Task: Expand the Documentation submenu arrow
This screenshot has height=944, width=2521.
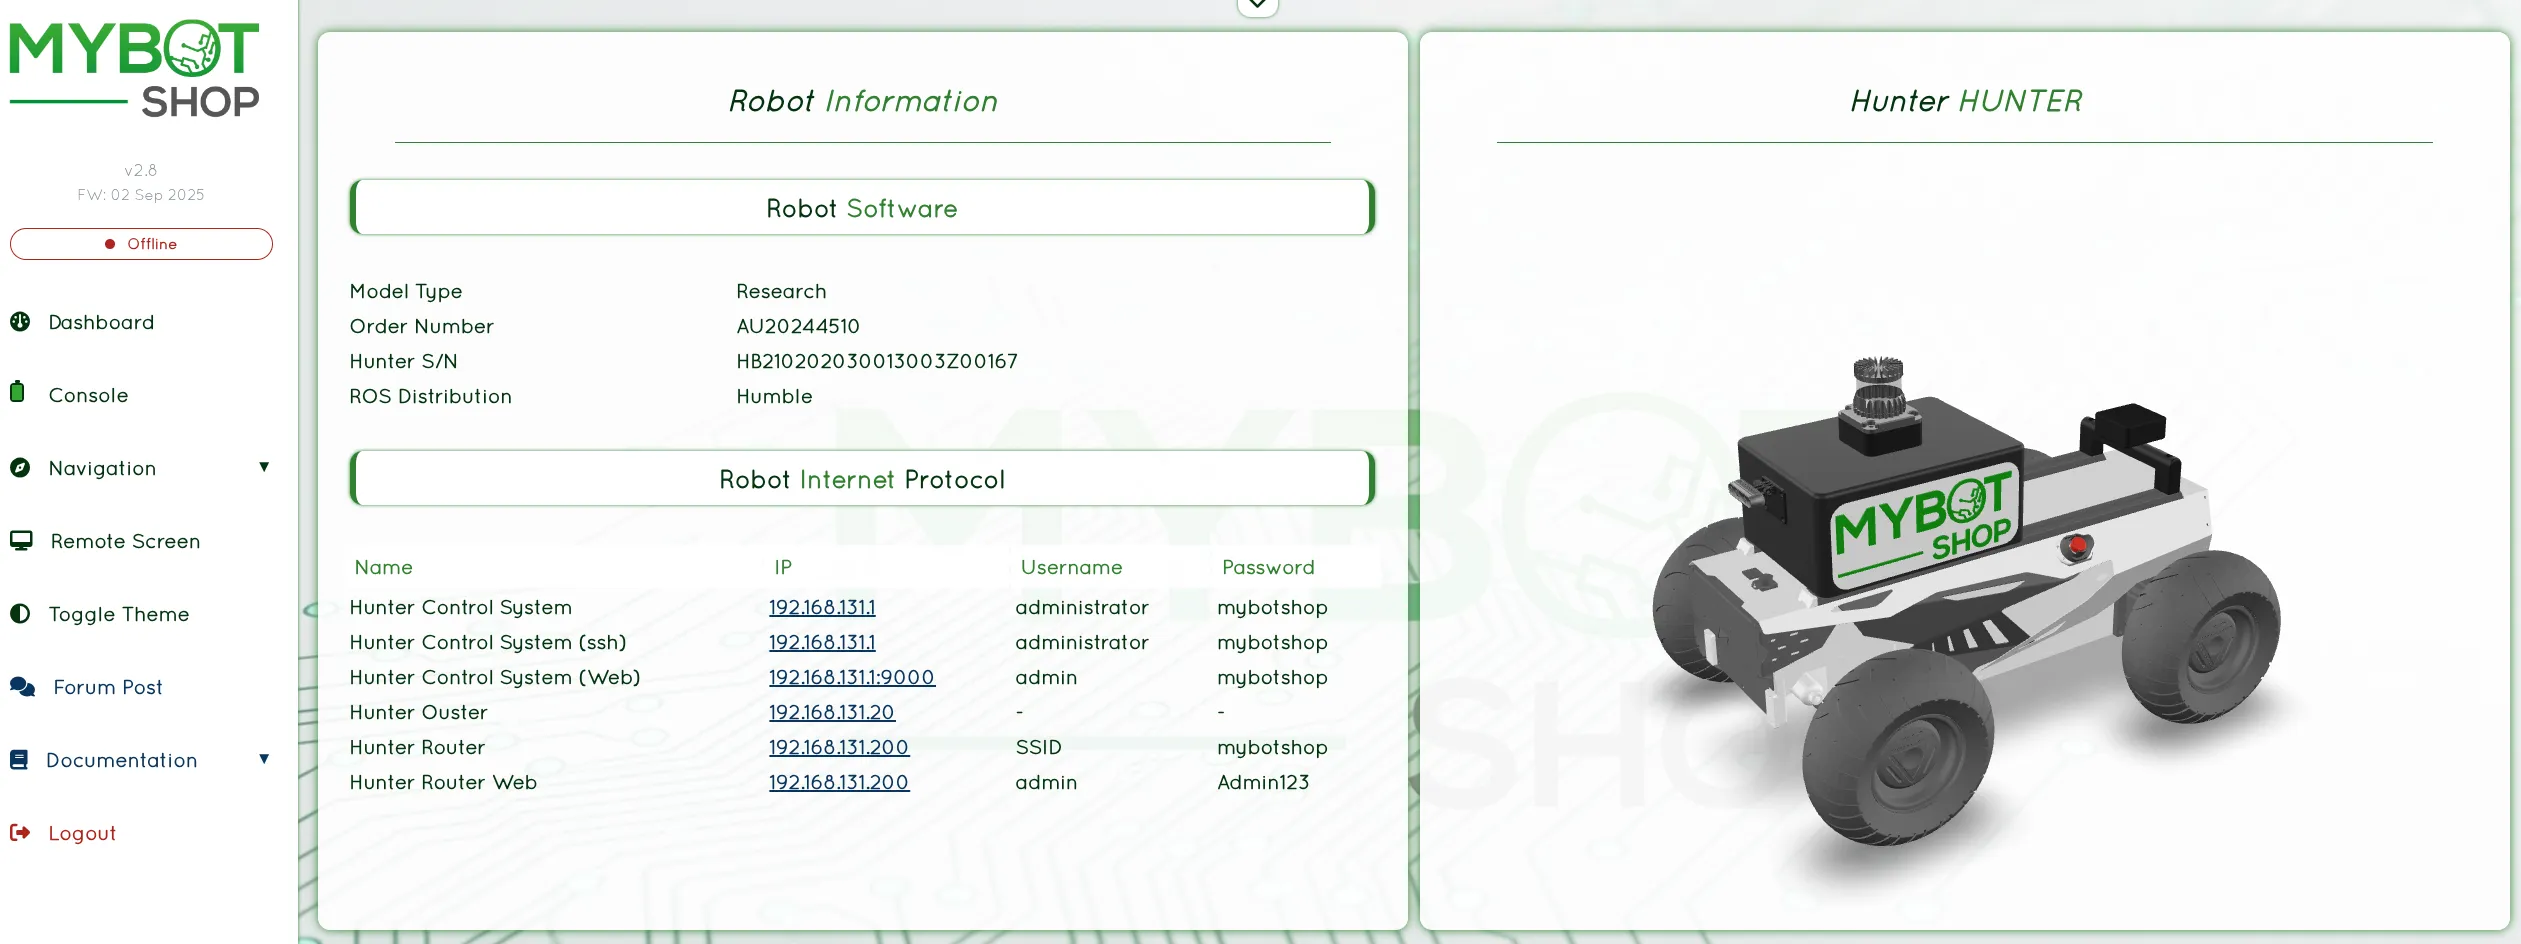Action: tap(264, 759)
